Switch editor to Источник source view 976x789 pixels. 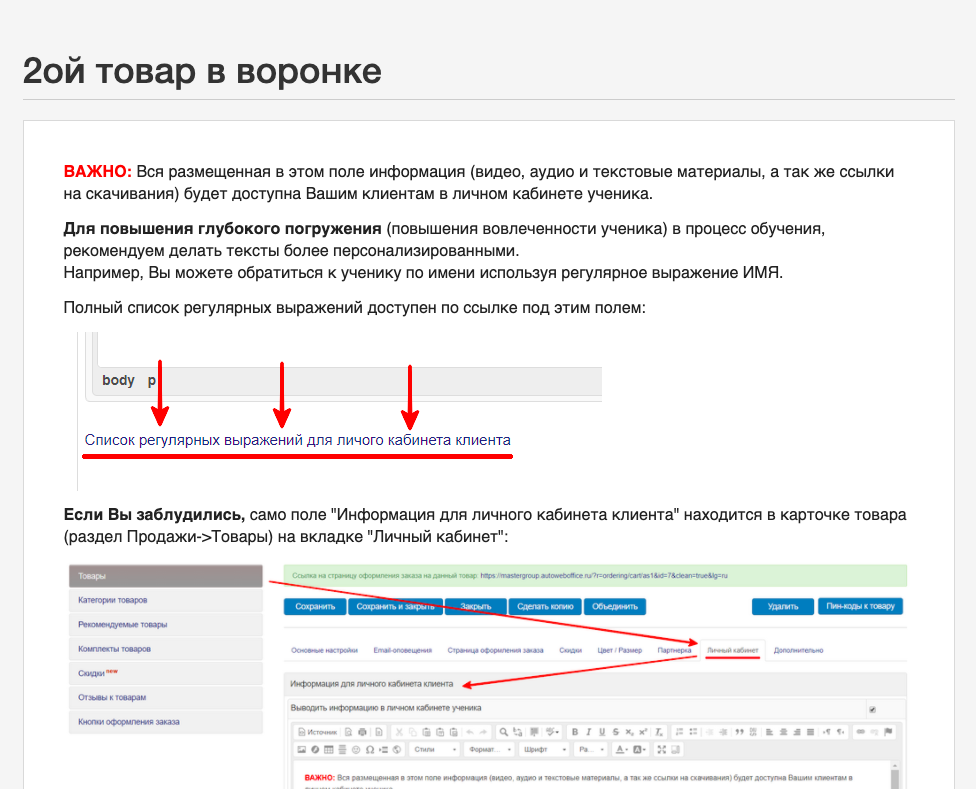317,732
